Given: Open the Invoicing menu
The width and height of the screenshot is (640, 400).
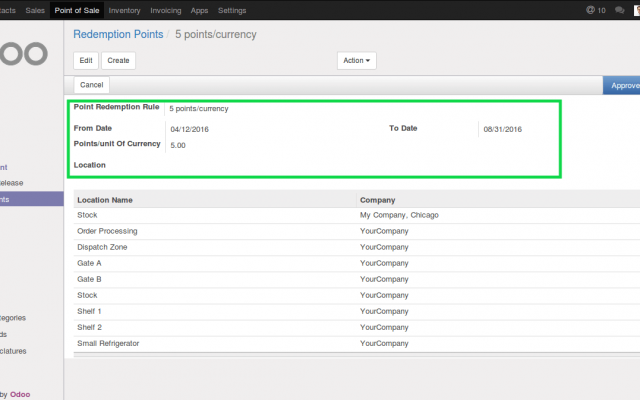Looking at the screenshot, I should pyautogui.click(x=165, y=10).
